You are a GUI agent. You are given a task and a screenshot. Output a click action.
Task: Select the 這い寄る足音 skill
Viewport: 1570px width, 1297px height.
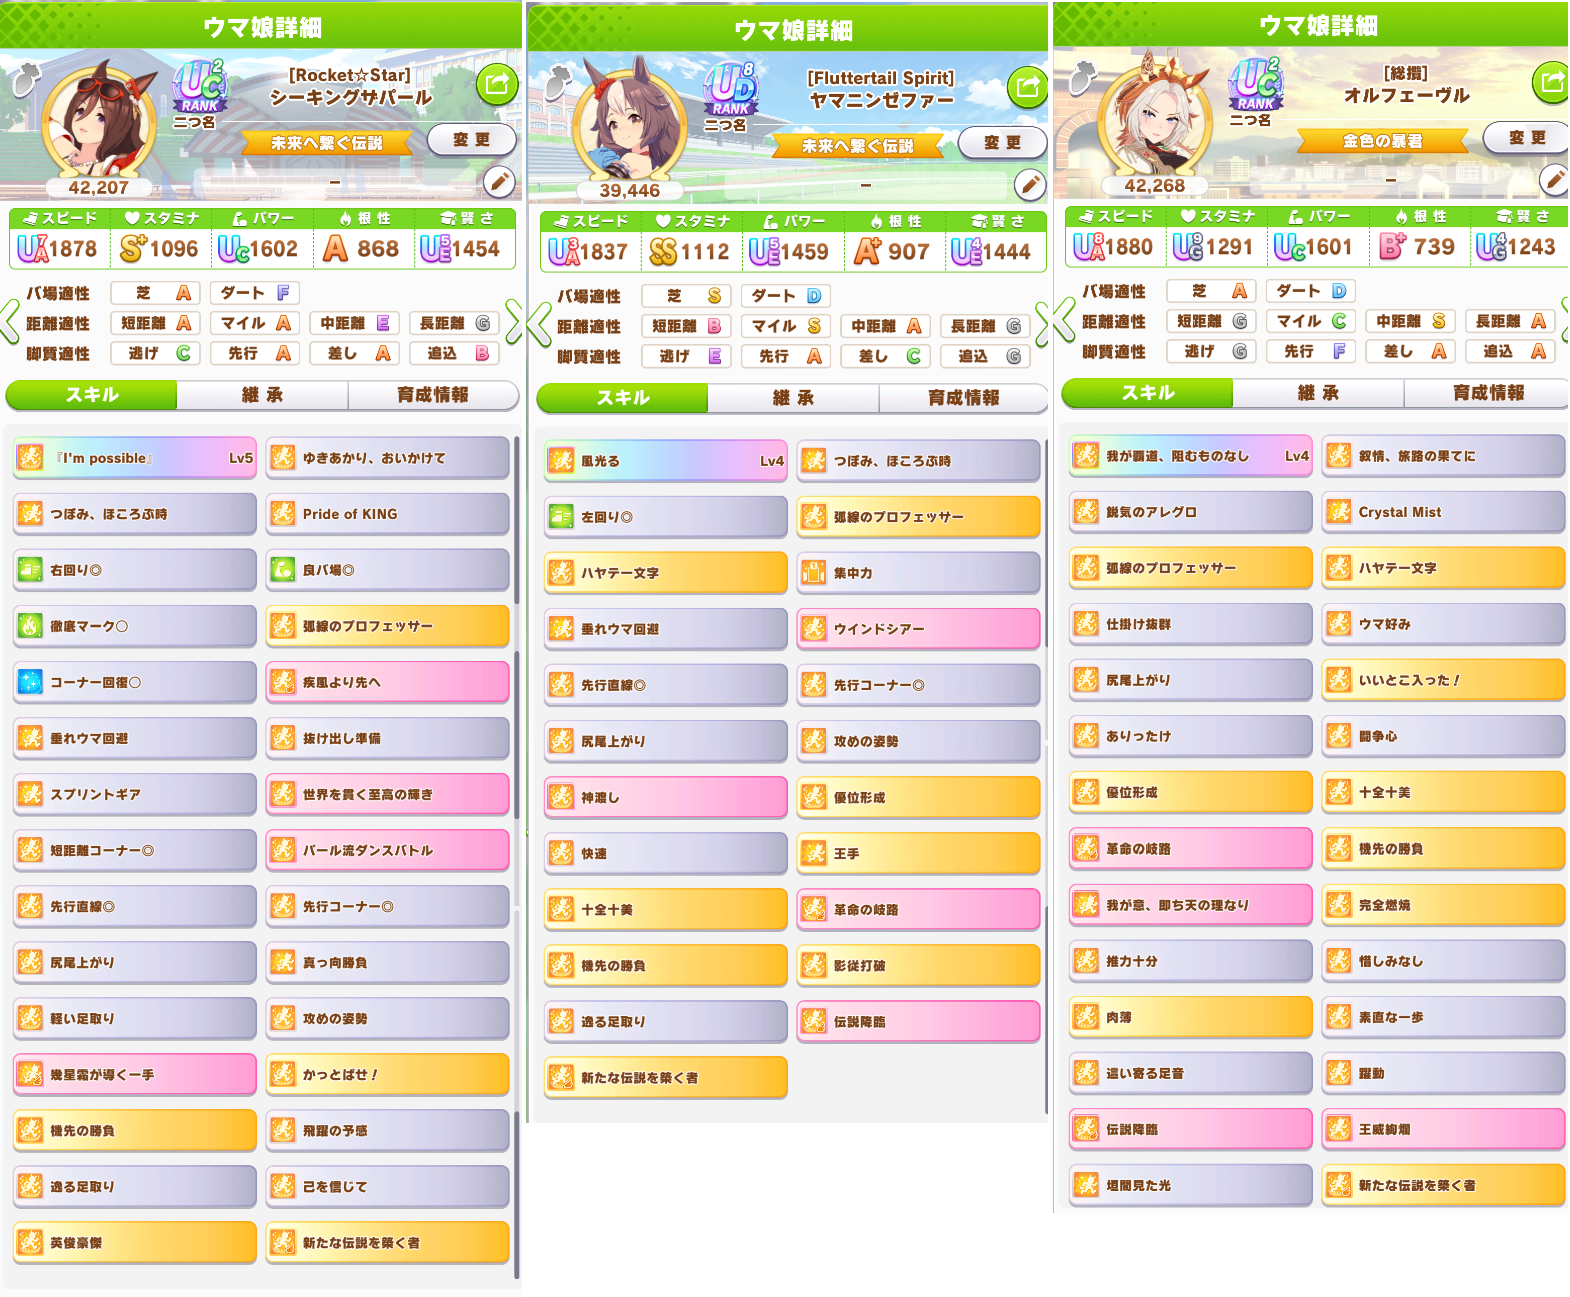(x=1191, y=1073)
